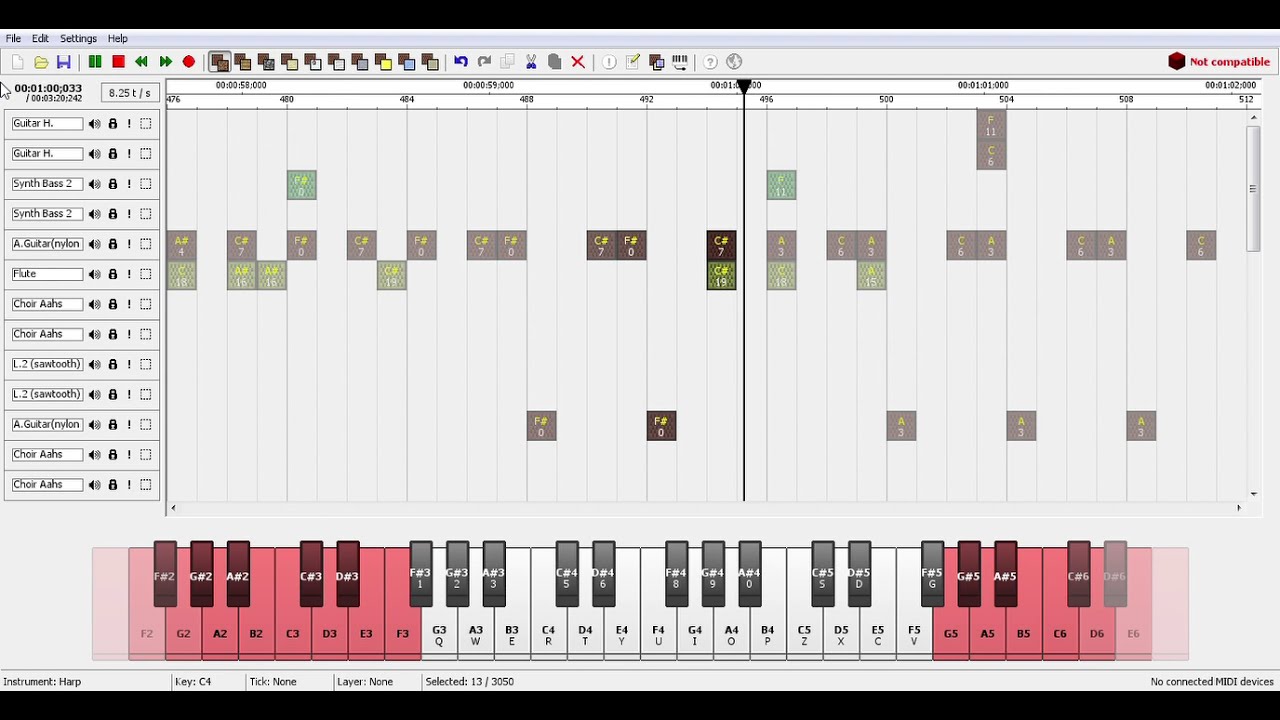Select the Double Bass instrument block icon
Viewport: 1280px width, 720px height.
(243, 62)
